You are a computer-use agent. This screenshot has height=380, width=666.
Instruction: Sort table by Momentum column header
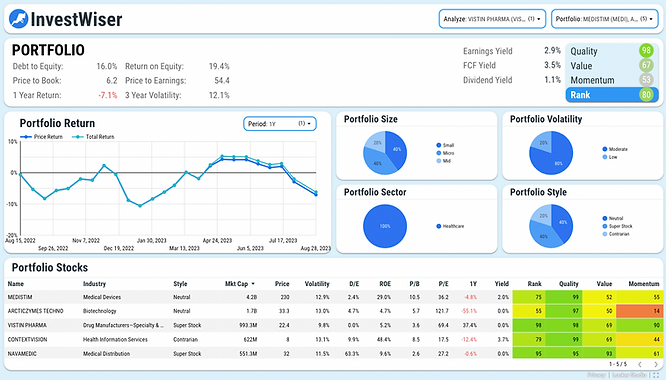click(643, 284)
